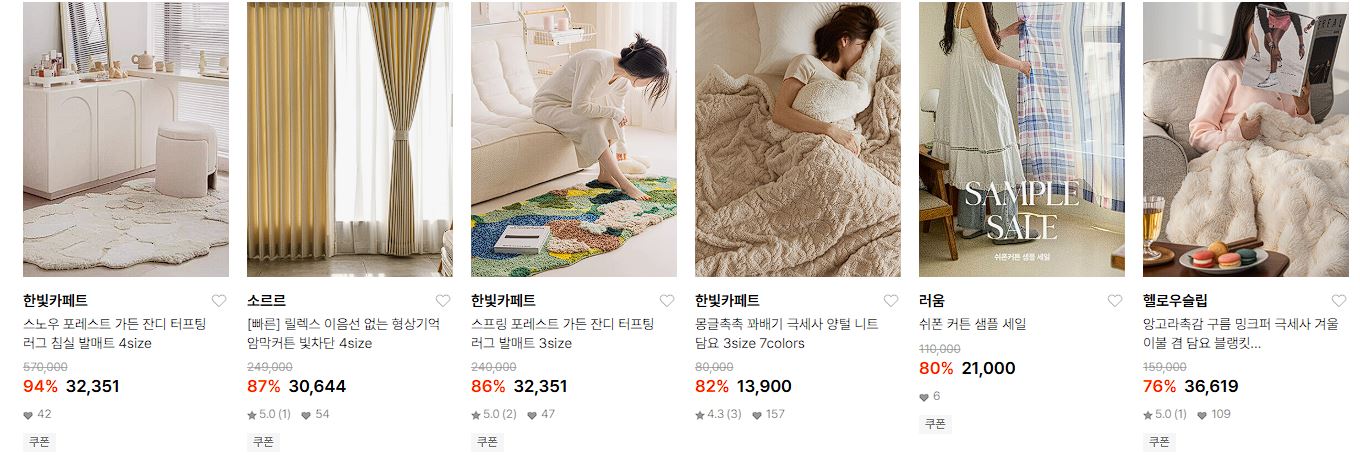Click 쿠폰 badge under snow forest rug
This screenshot has width=1360, height=465.
click(39, 442)
